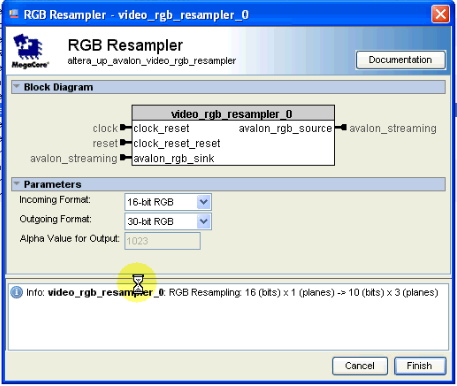Select the clock_reset port label
The height and width of the screenshot is (386, 457).
(161, 128)
